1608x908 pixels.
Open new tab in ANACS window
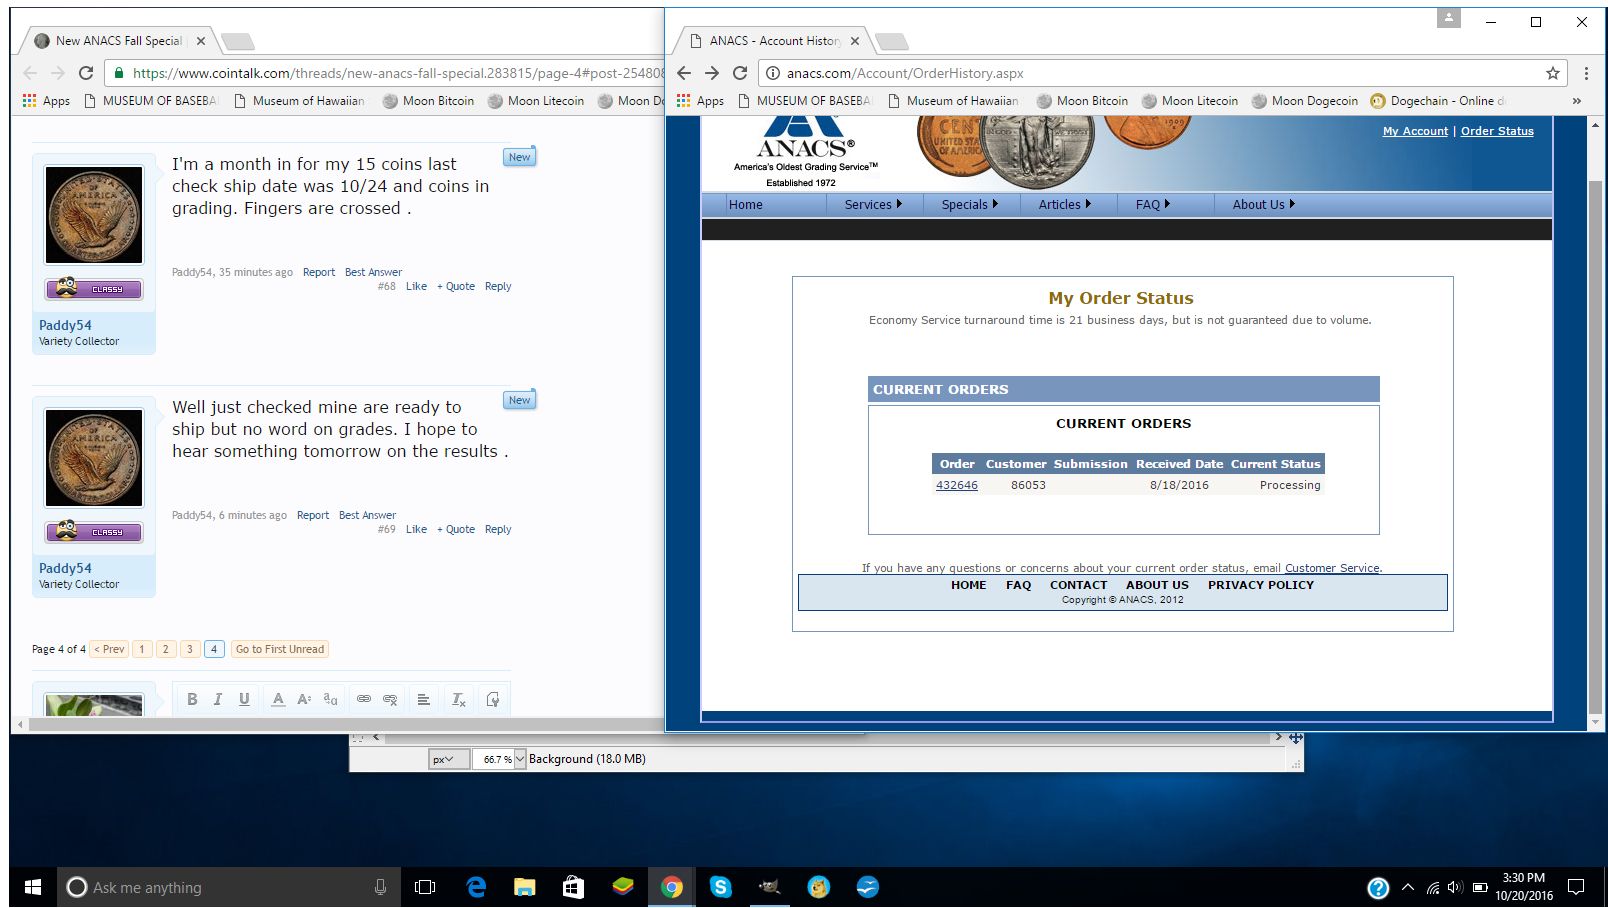pyautogui.click(x=891, y=41)
